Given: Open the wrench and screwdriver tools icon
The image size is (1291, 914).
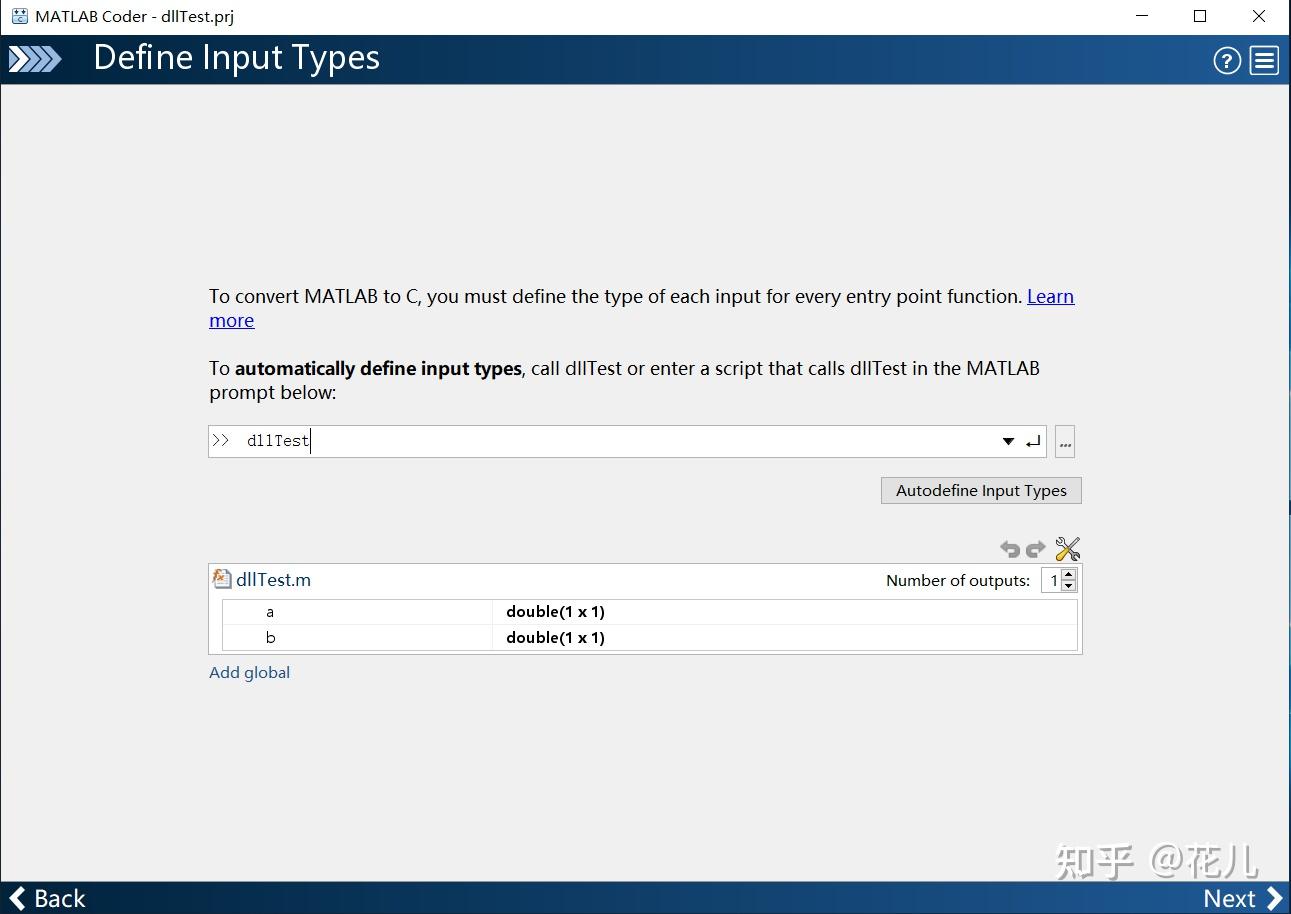Looking at the screenshot, I should [1067, 549].
